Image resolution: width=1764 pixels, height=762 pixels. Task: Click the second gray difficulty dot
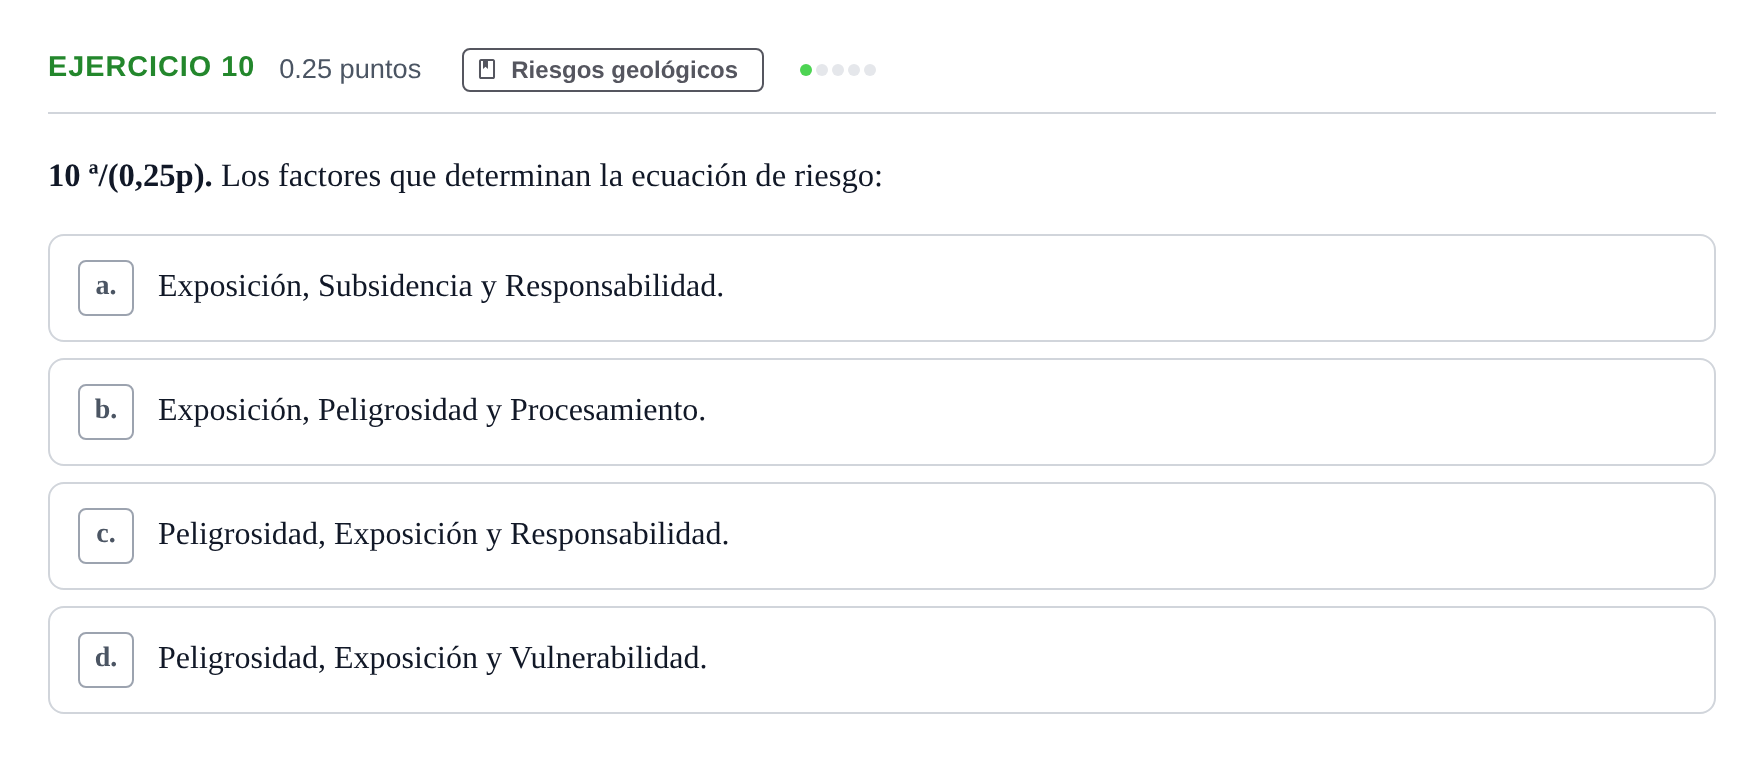tap(822, 70)
